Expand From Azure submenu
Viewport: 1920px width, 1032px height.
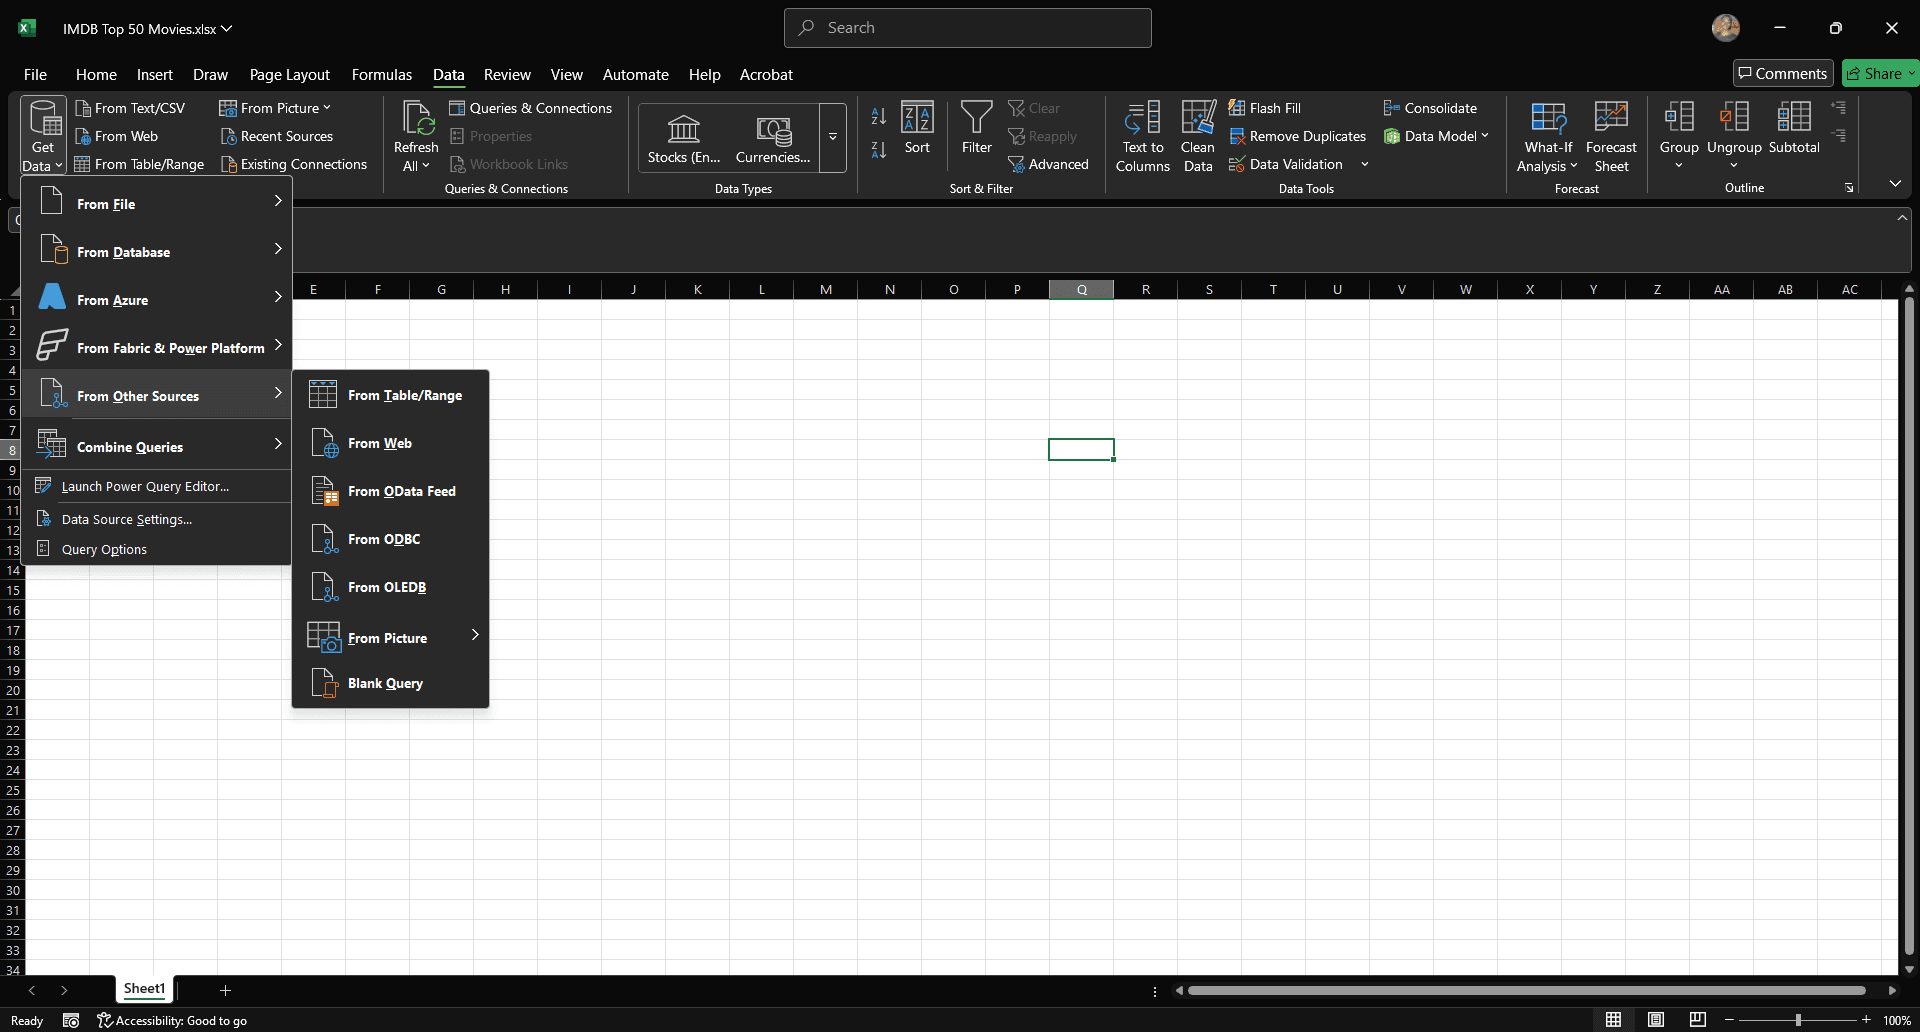pos(157,299)
